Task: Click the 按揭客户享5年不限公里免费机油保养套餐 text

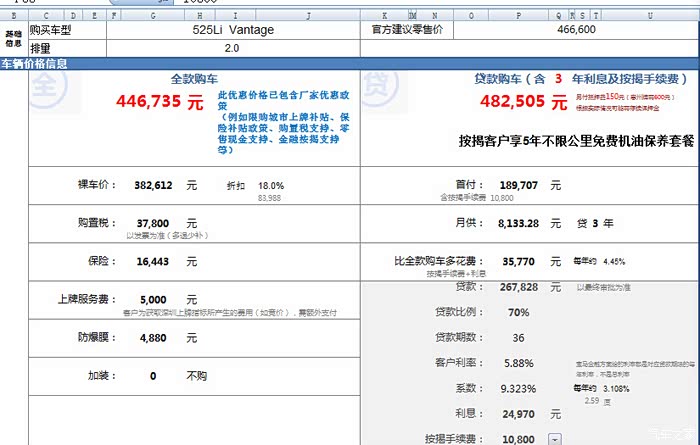Action: [x=576, y=141]
